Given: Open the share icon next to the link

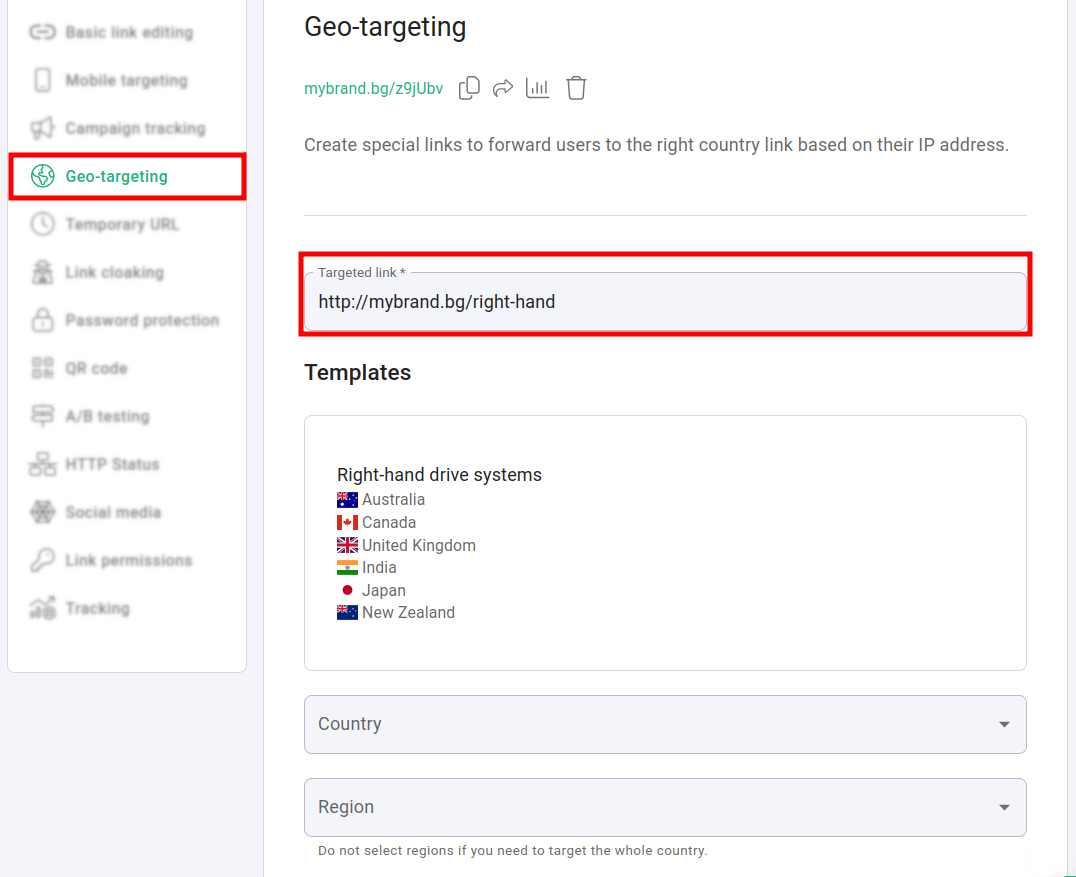Looking at the screenshot, I should tap(503, 88).
